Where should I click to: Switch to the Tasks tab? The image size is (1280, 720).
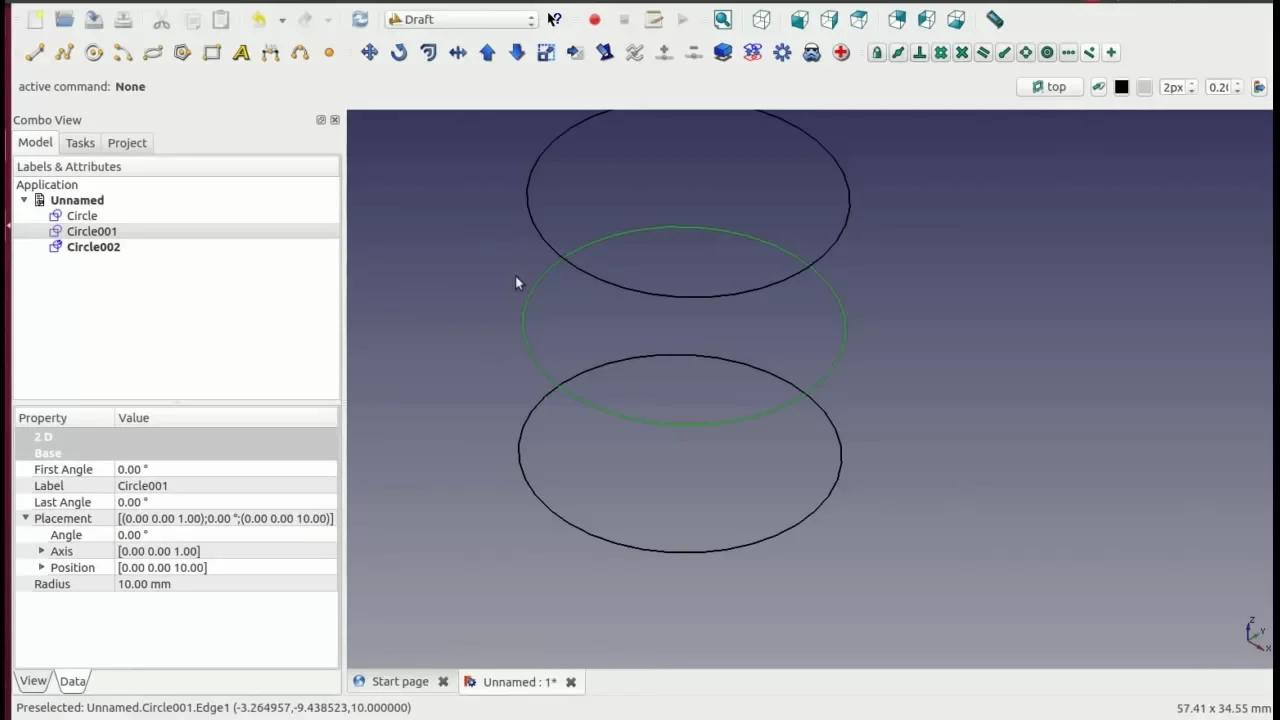click(x=80, y=143)
